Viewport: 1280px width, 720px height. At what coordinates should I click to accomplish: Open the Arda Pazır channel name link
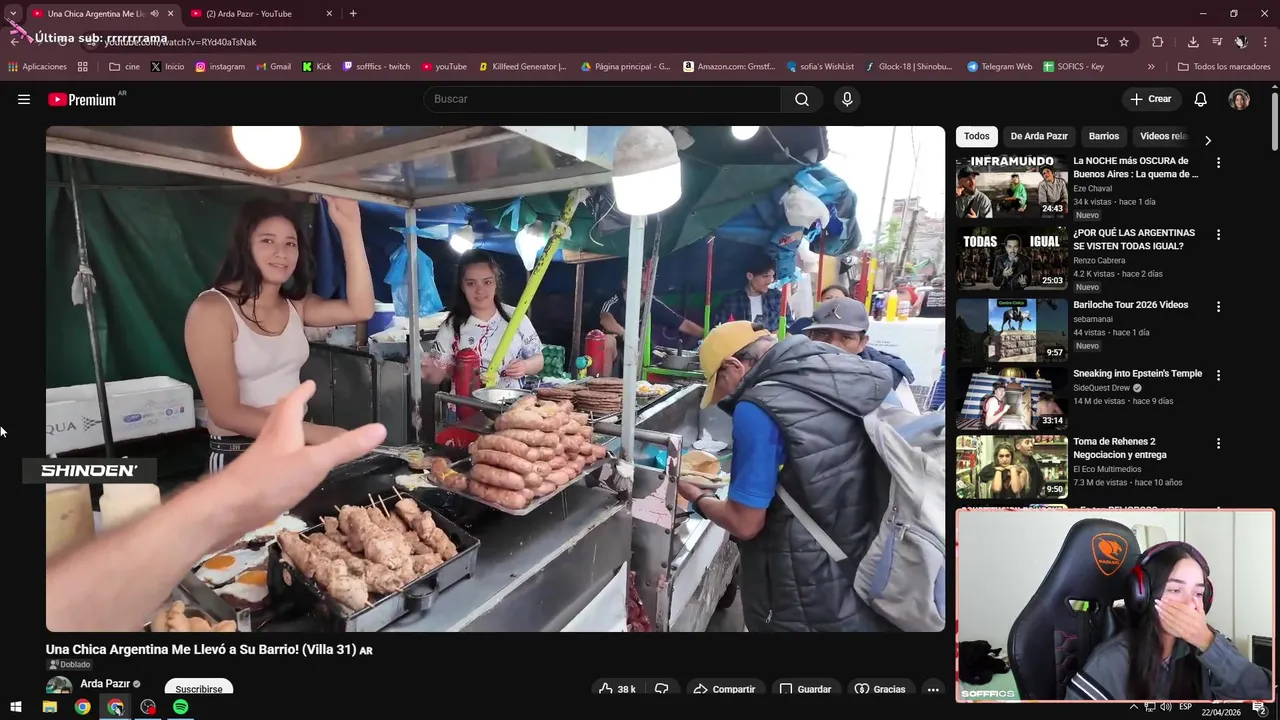(104, 684)
